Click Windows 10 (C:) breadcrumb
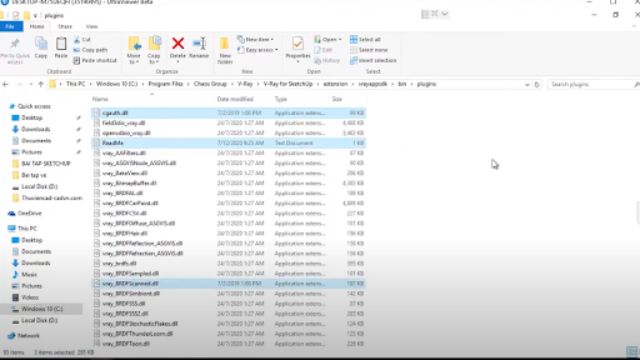The height and width of the screenshot is (360, 640). point(117,84)
